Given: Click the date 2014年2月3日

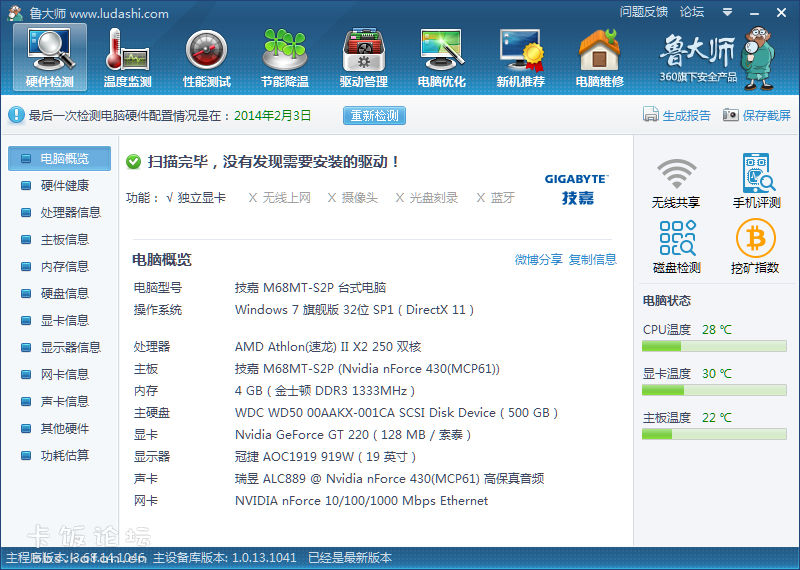Looking at the screenshot, I should 272,115.
